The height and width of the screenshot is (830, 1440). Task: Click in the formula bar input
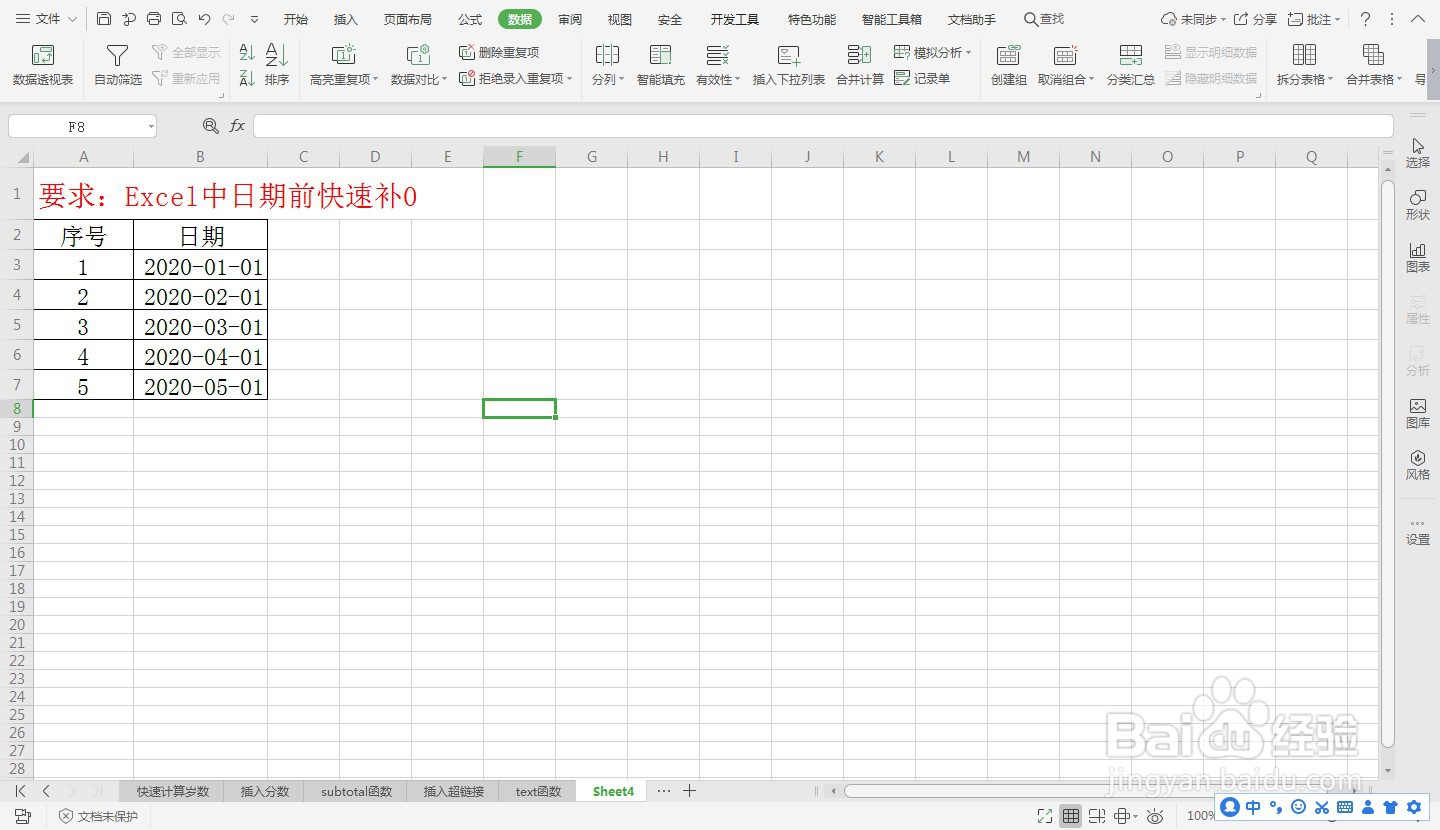pyautogui.click(x=823, y=126)
